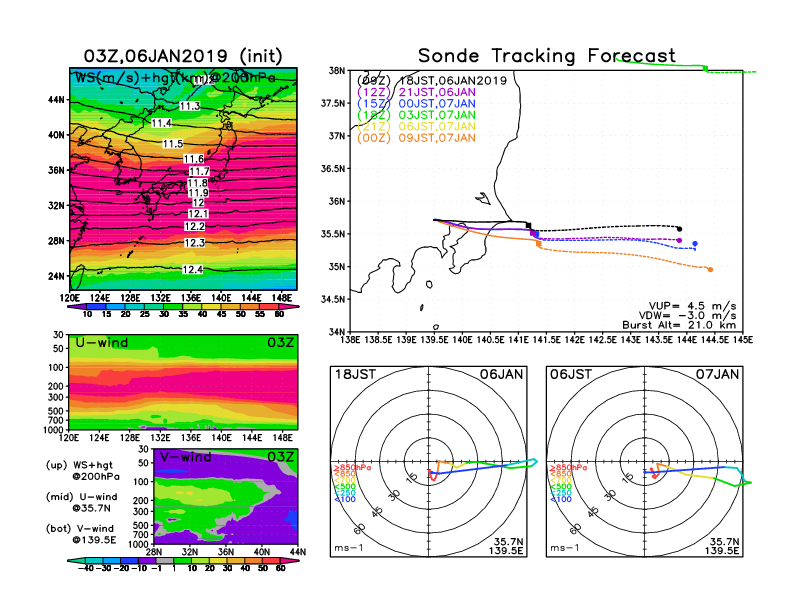This screenshot has width=792, height=612.
Task: Click the segment between 10 and 15 on wind-speed colorbar
Action: coord(96,307)
